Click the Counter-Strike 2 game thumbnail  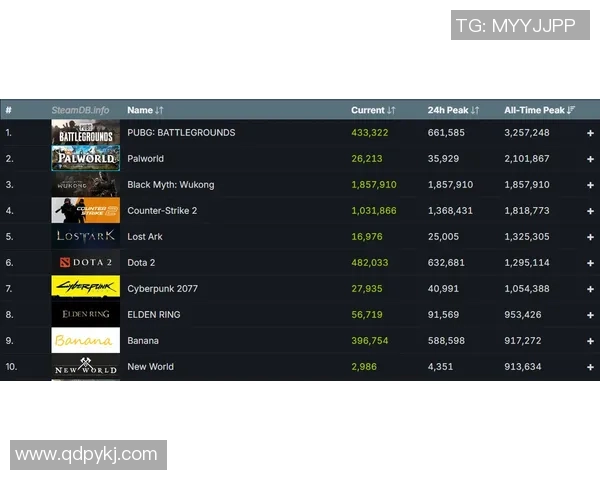tap(85, 210)
